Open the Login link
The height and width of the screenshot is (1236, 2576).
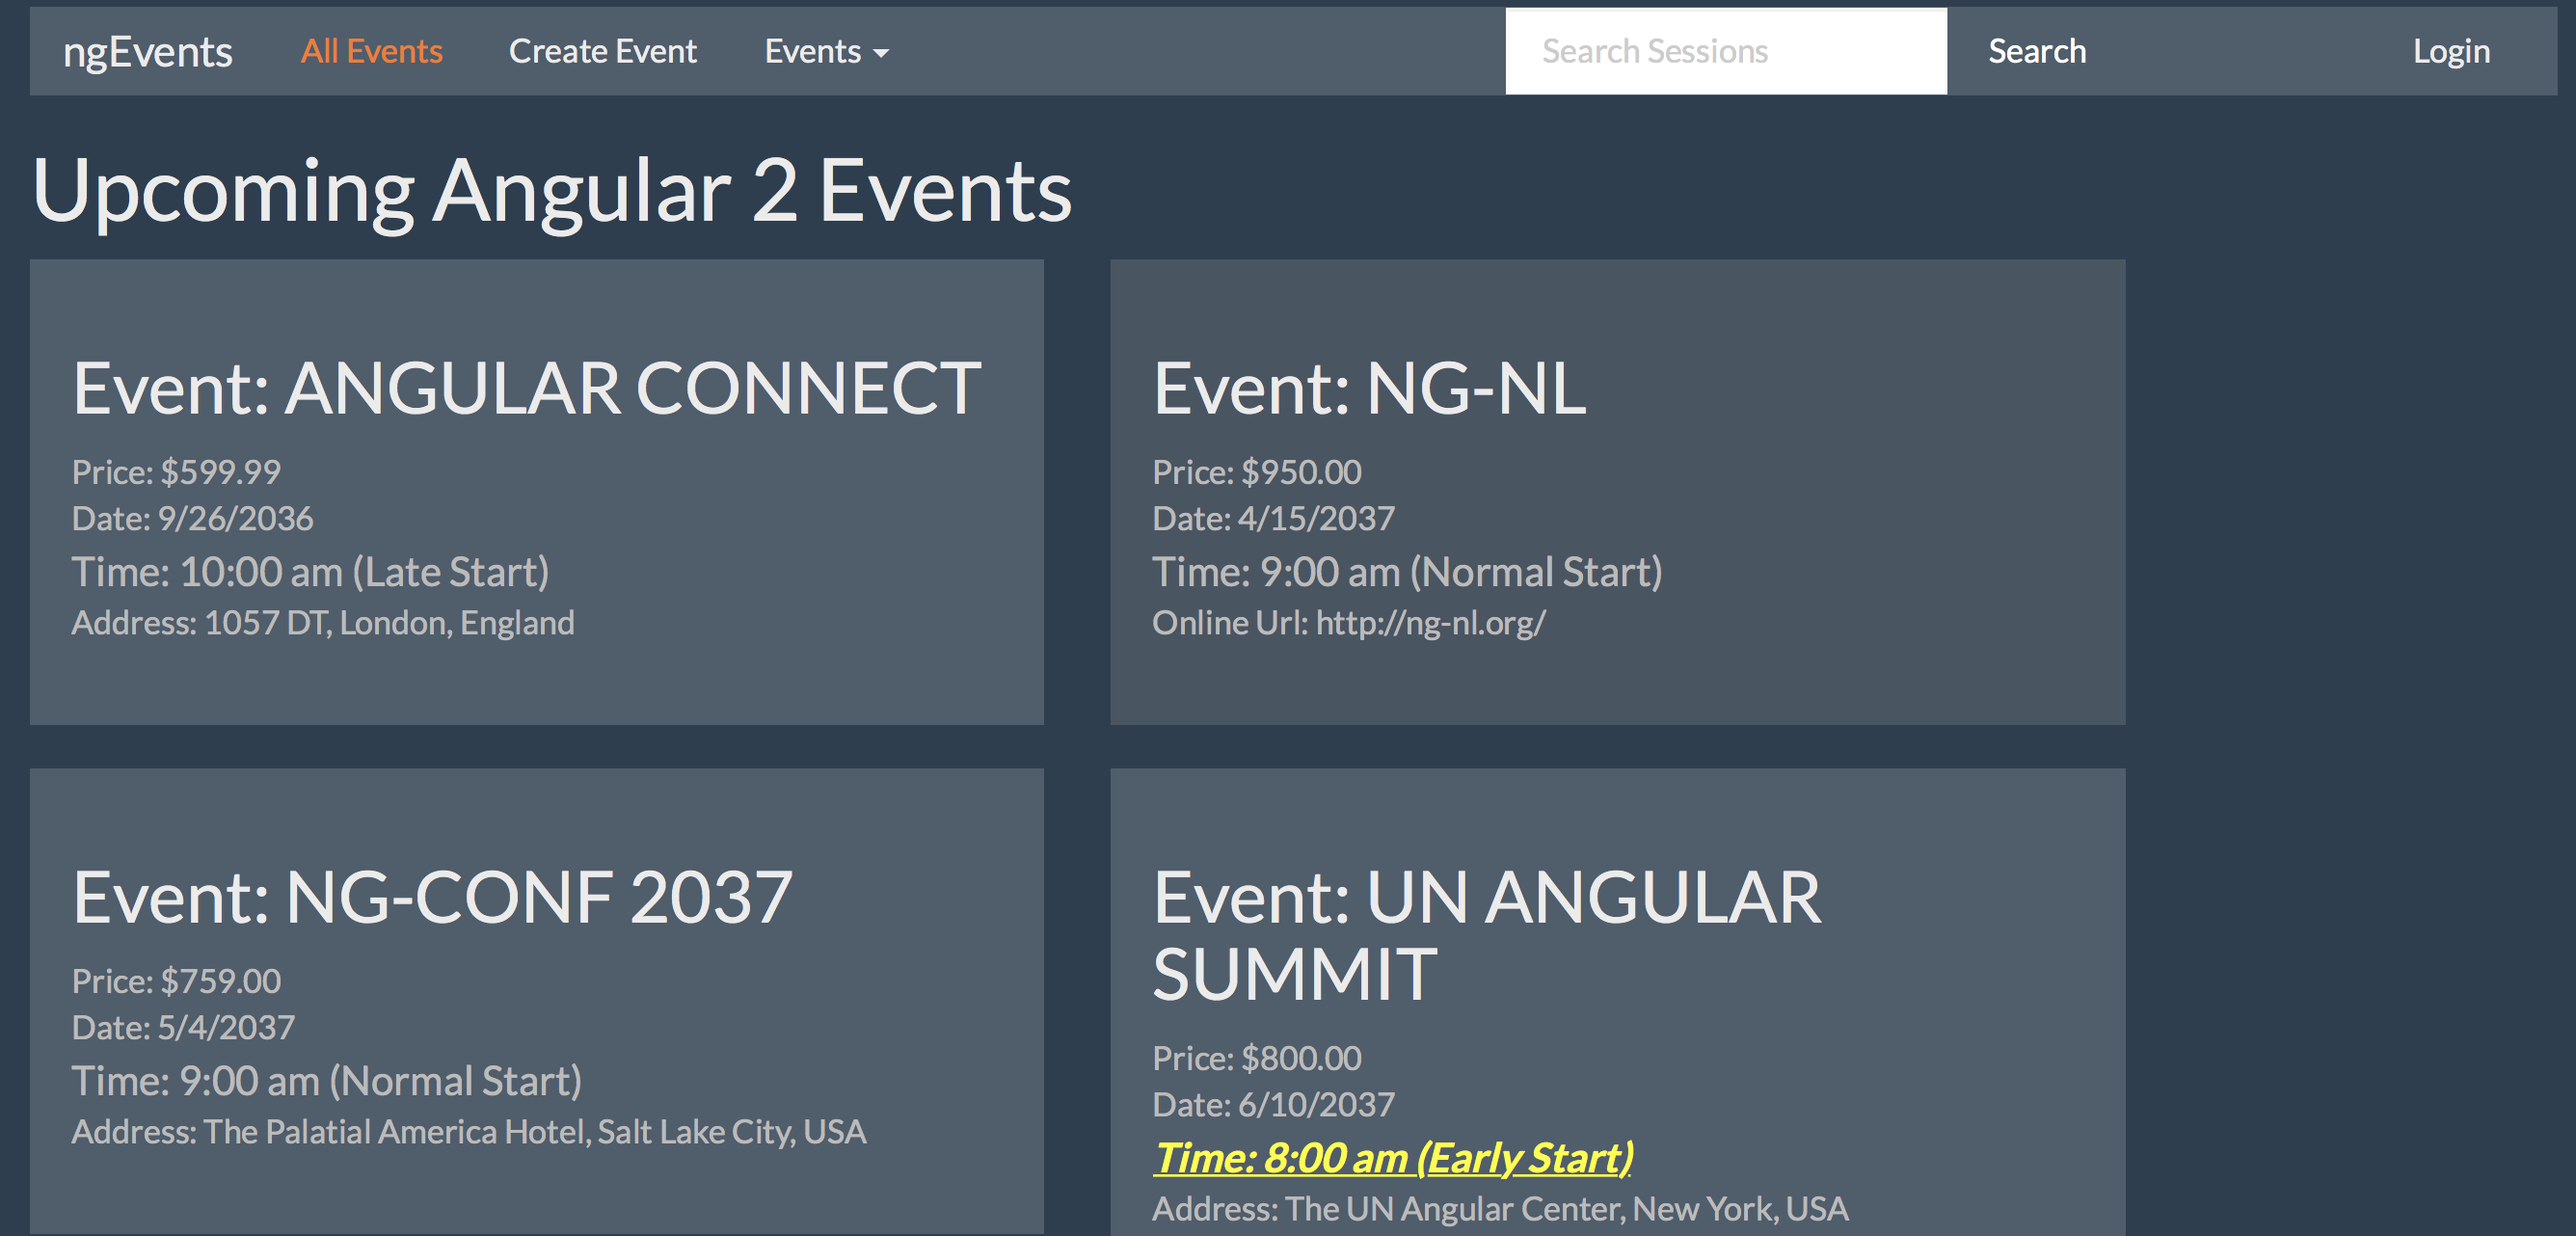click(x=2451, y=51)
